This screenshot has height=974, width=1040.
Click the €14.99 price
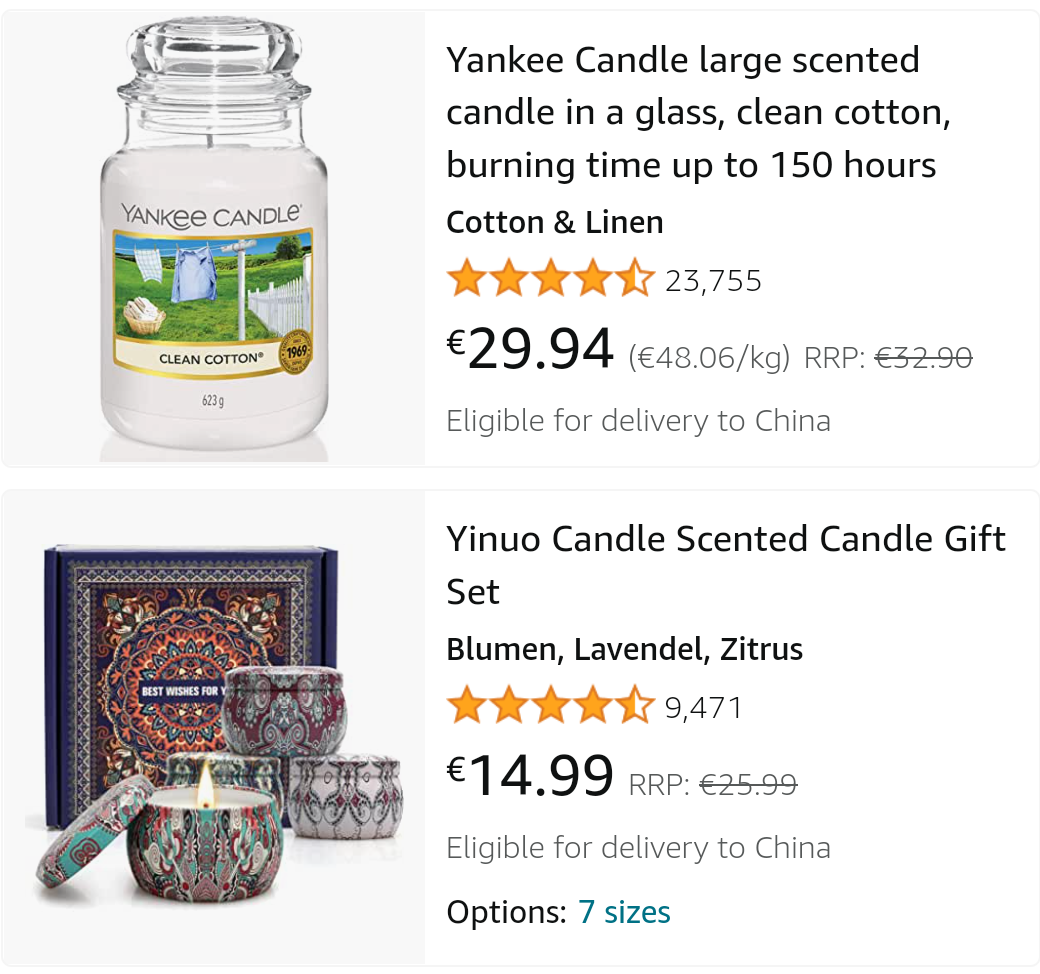point(530,777)
